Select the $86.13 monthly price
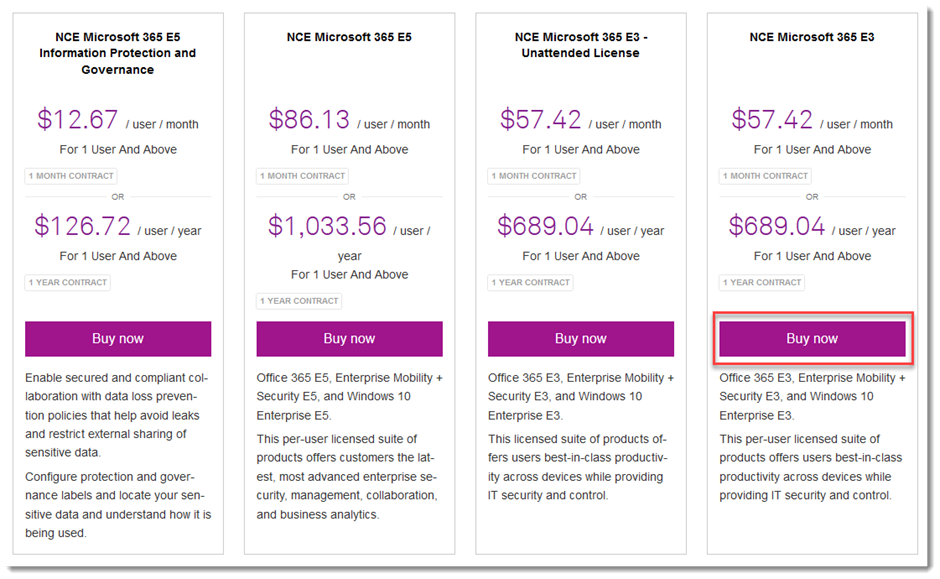This screenshot has width=940, height=579. tap(309, 120)
